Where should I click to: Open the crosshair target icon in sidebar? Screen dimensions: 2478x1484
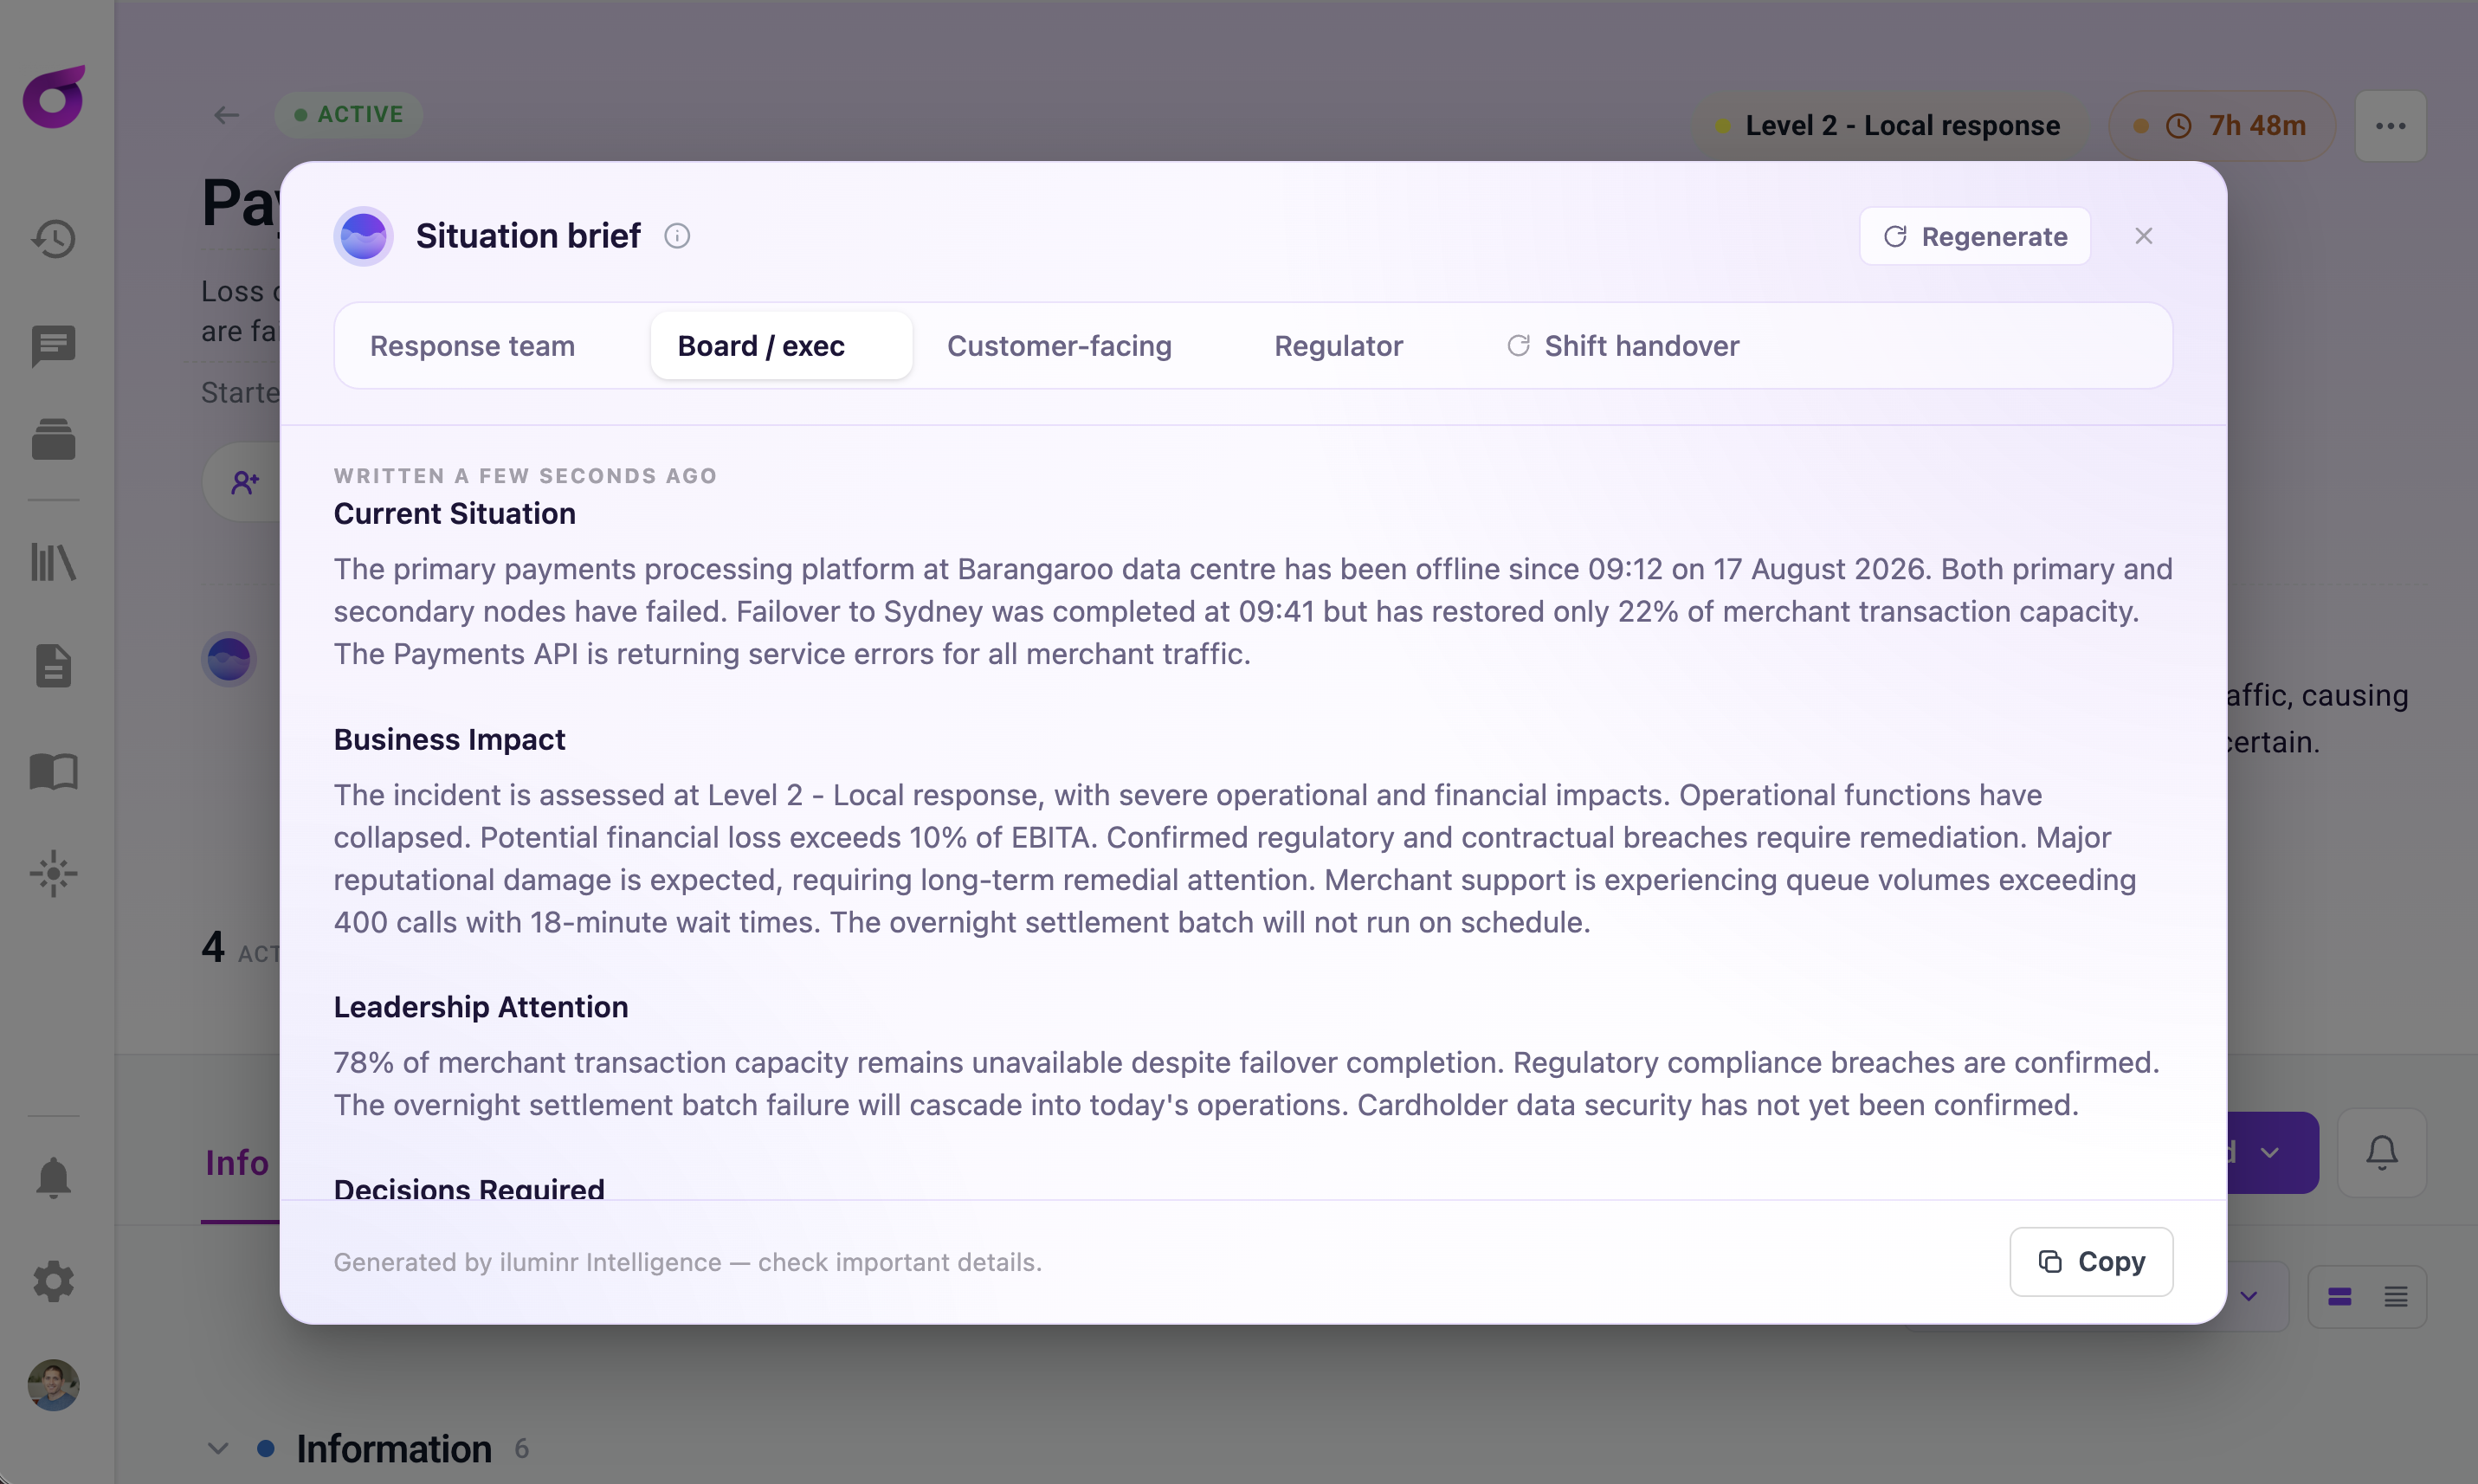(x=54, y=875)
